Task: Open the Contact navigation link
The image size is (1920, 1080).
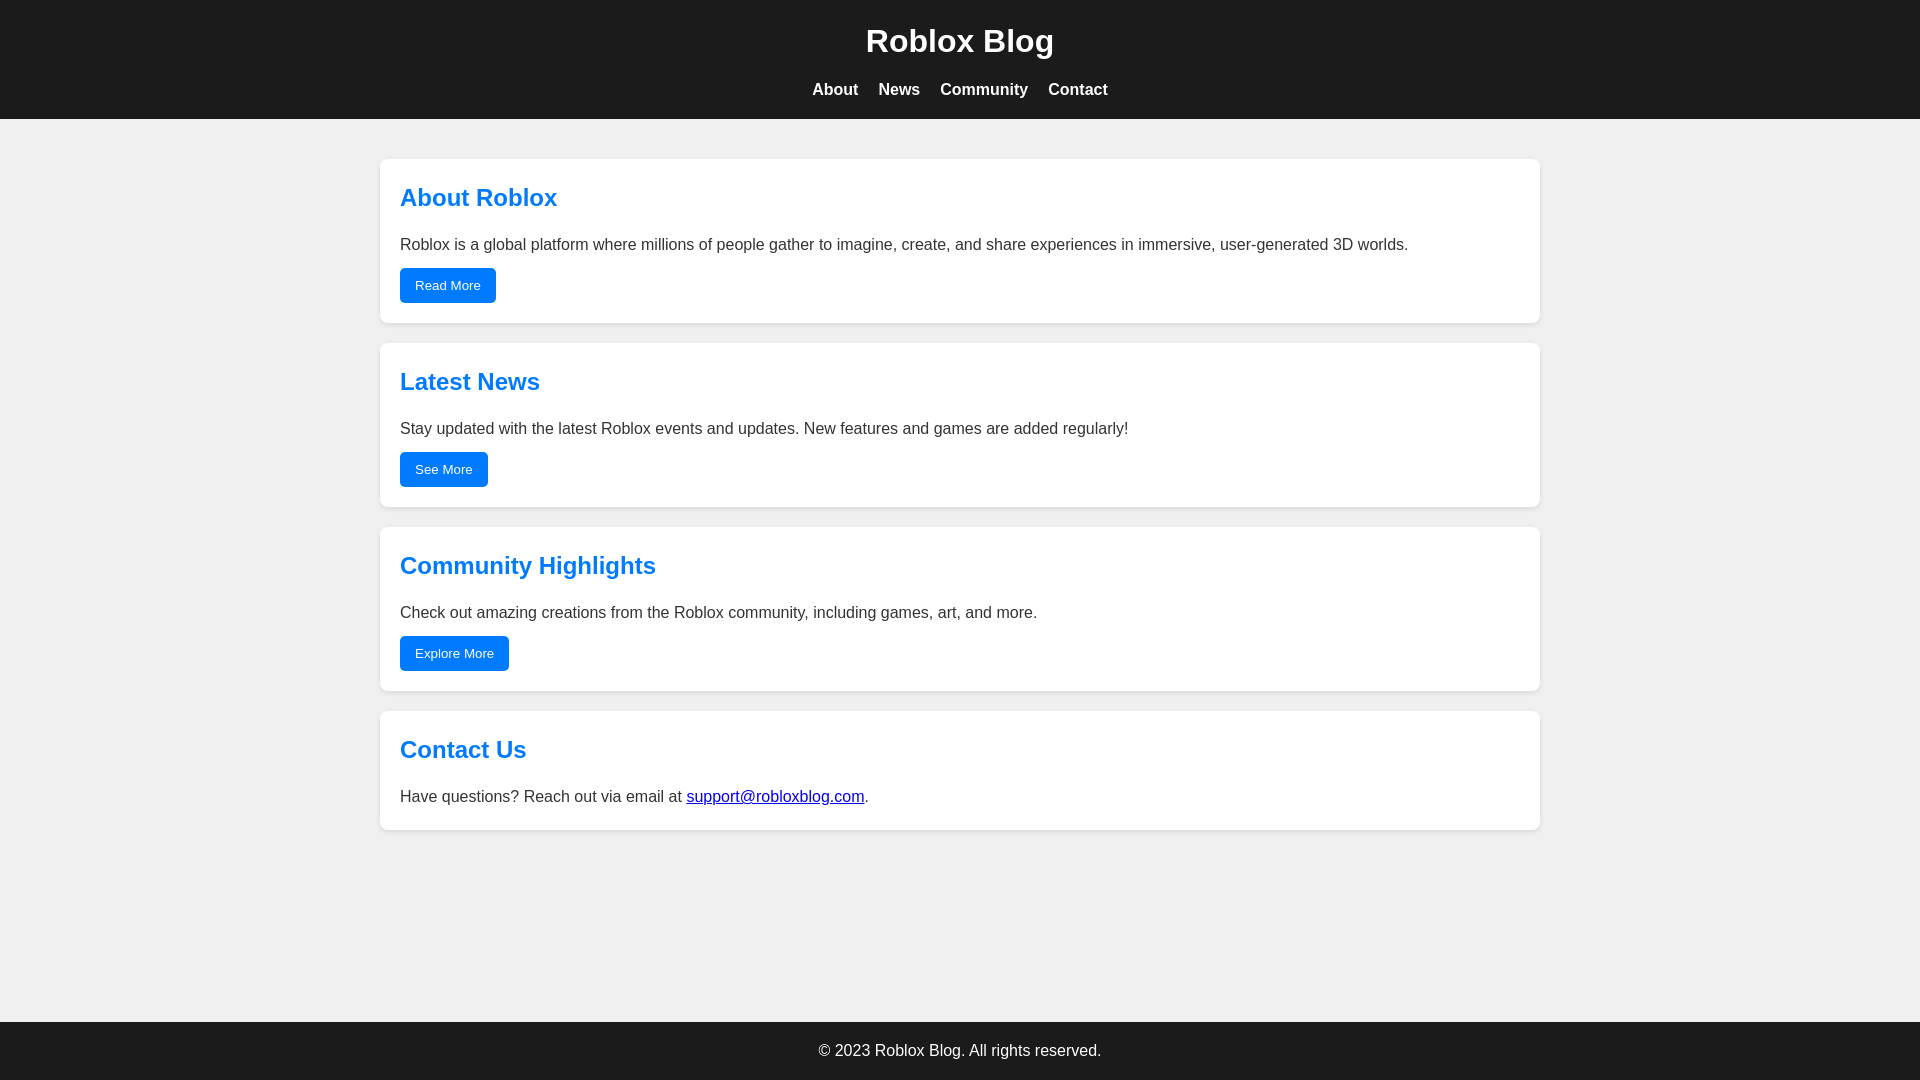Action: tap(1078, 90)
